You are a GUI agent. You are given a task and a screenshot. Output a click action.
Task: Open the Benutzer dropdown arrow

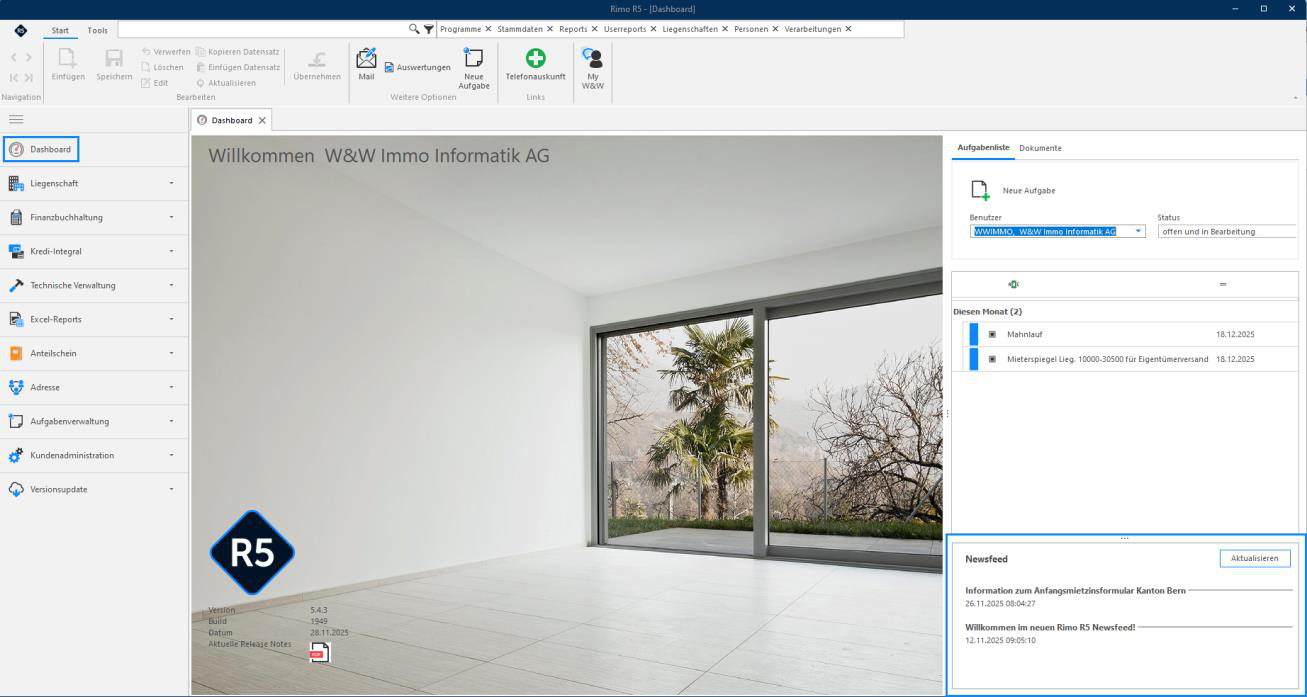[1138, 231]
